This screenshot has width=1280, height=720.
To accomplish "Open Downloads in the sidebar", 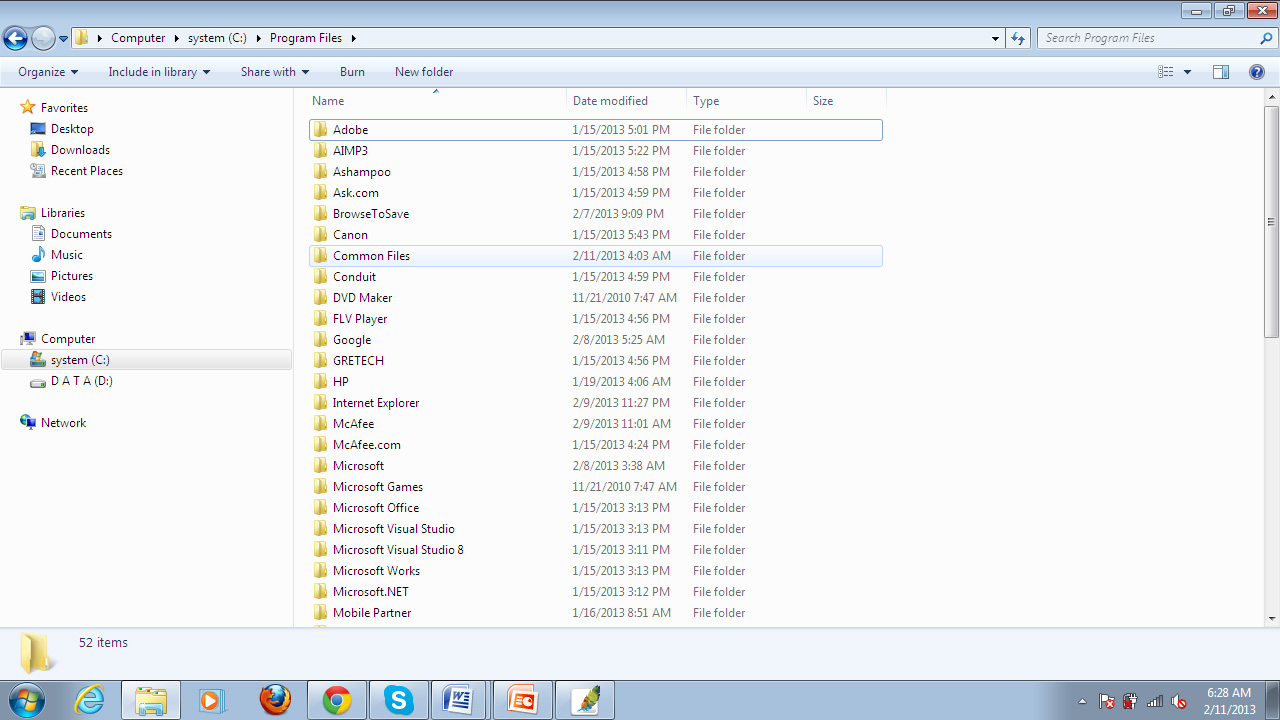I will (x=80, y=150).
